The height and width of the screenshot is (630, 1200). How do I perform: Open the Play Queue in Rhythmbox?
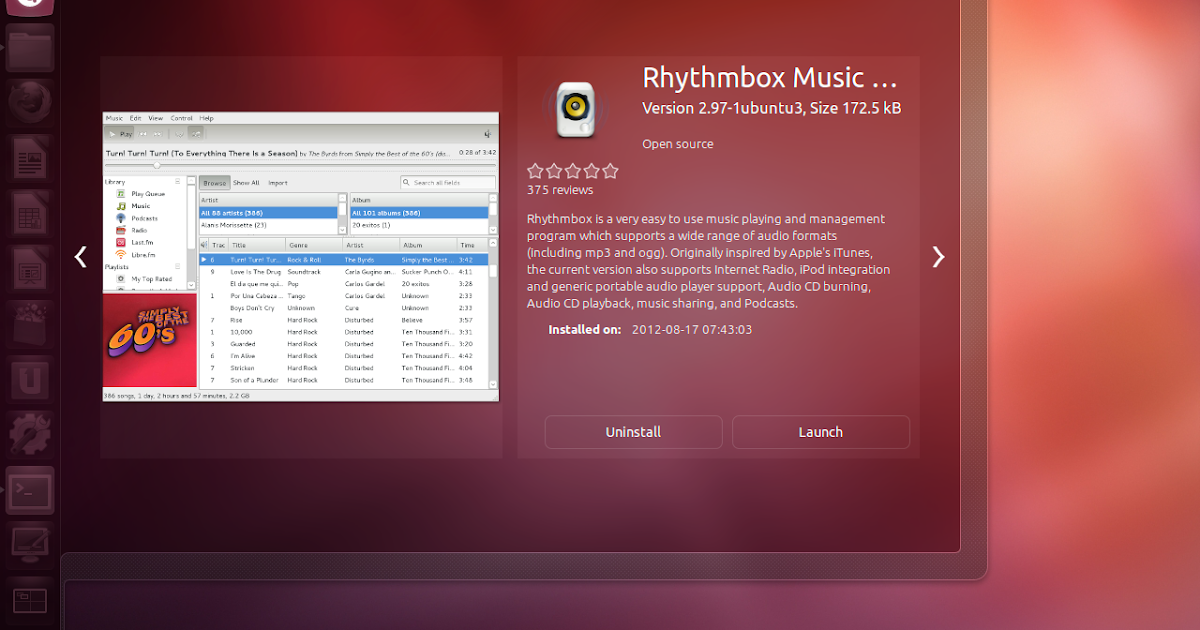click(x=148, y=194)
